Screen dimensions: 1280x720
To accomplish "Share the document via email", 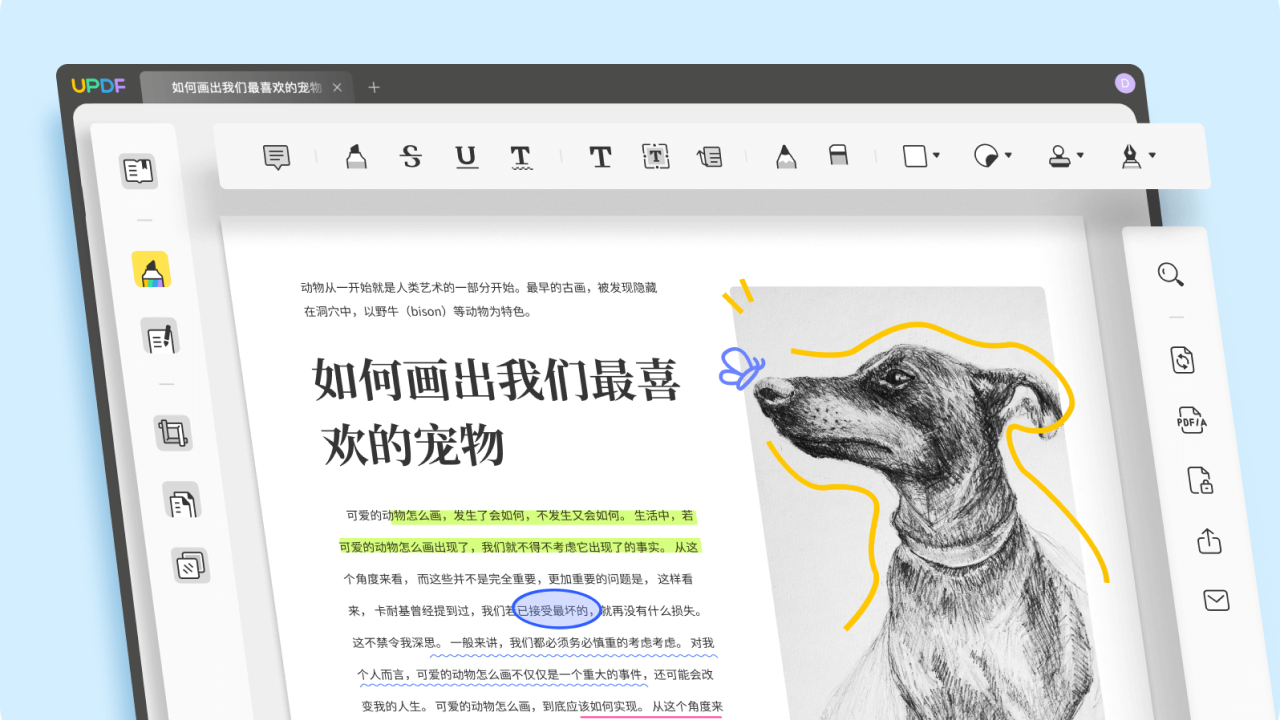I will 1216,600.
